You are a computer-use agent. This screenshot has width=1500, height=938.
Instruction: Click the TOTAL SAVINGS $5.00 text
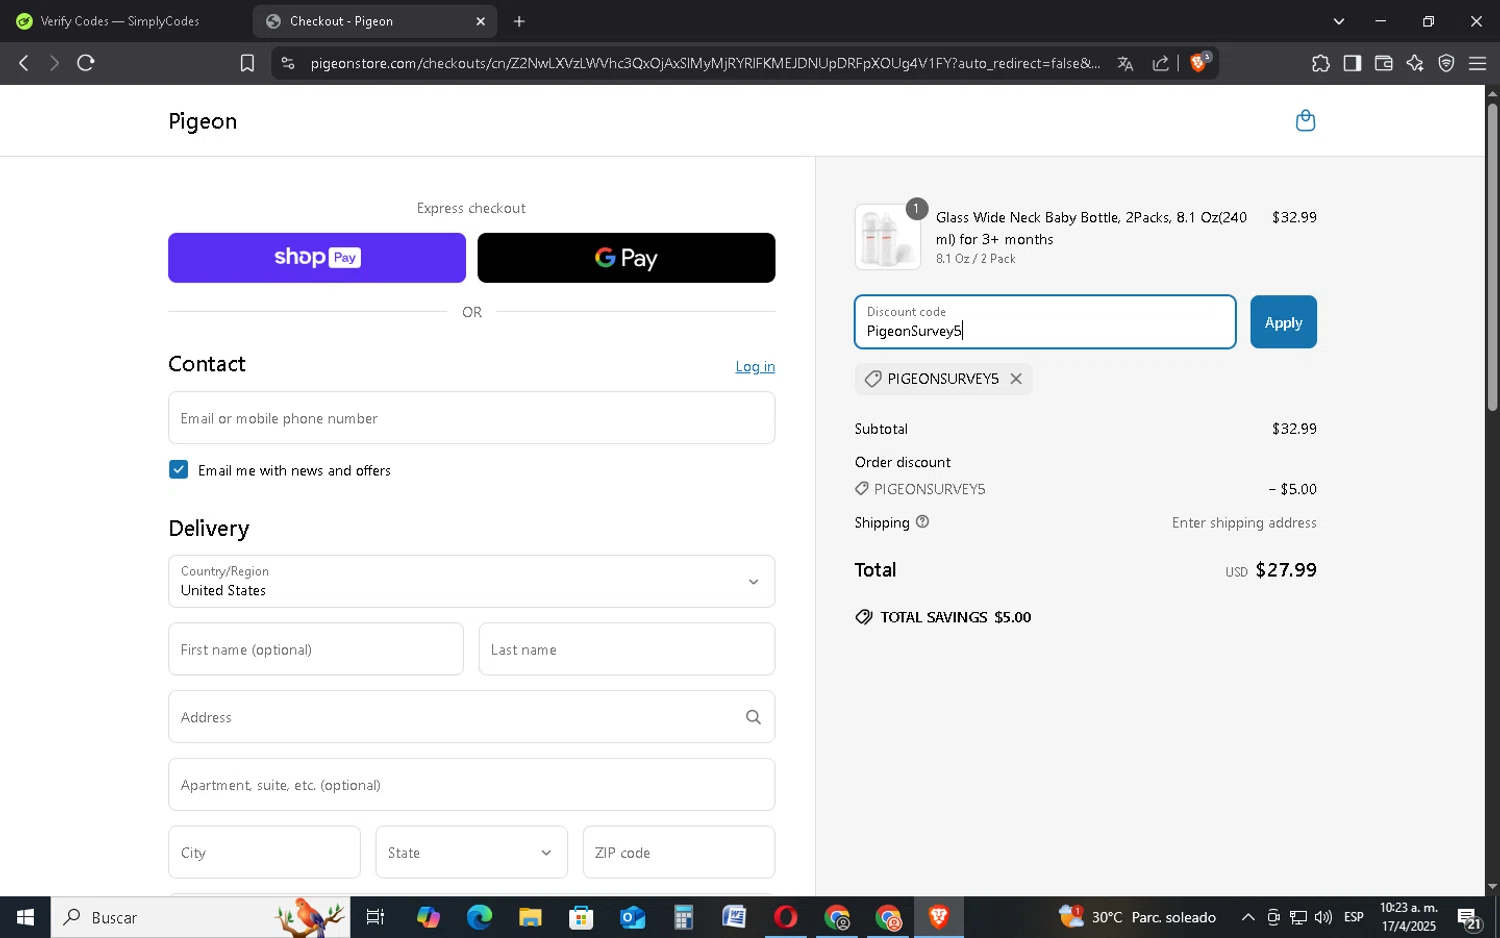[955, 617]
